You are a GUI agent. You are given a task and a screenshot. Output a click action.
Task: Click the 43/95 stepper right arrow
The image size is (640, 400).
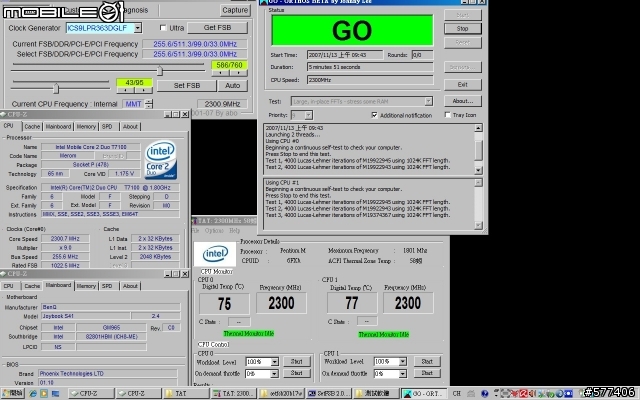coord(144,90)
